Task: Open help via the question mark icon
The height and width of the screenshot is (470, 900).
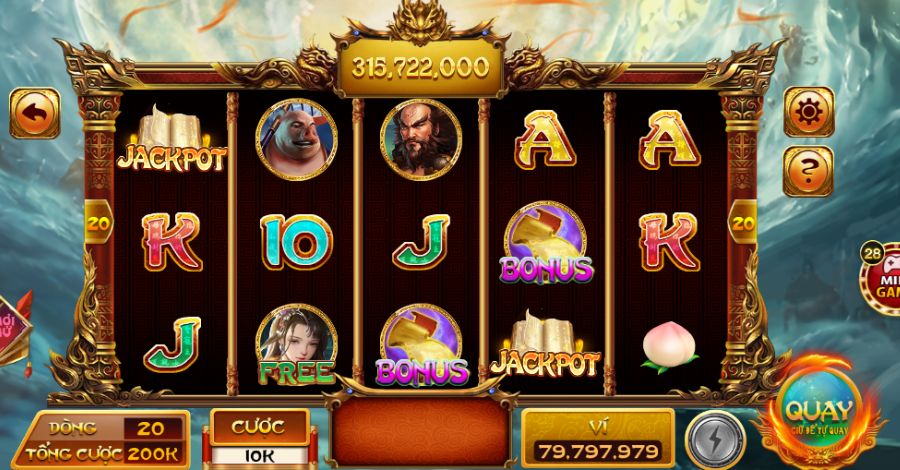Action: (808, 171)
